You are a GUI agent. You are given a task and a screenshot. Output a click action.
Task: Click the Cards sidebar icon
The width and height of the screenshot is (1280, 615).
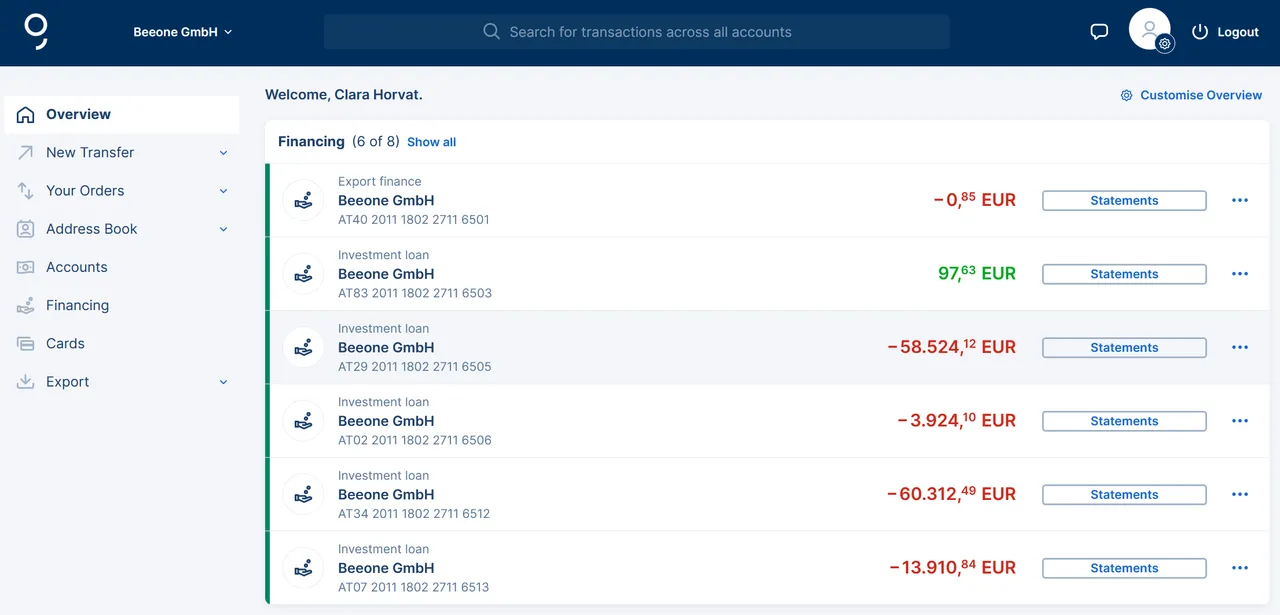[x=26, y=344]
